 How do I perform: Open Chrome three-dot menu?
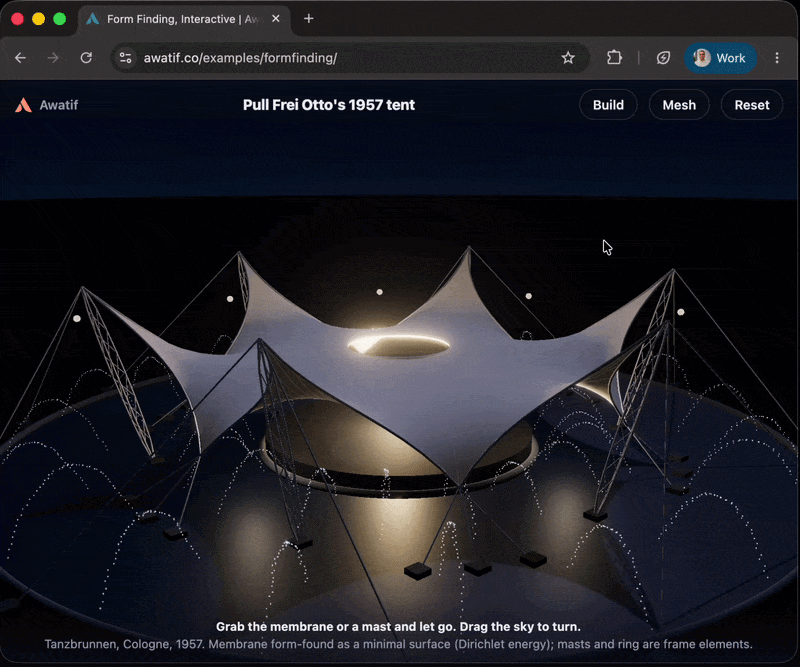[x=777, y=58]
